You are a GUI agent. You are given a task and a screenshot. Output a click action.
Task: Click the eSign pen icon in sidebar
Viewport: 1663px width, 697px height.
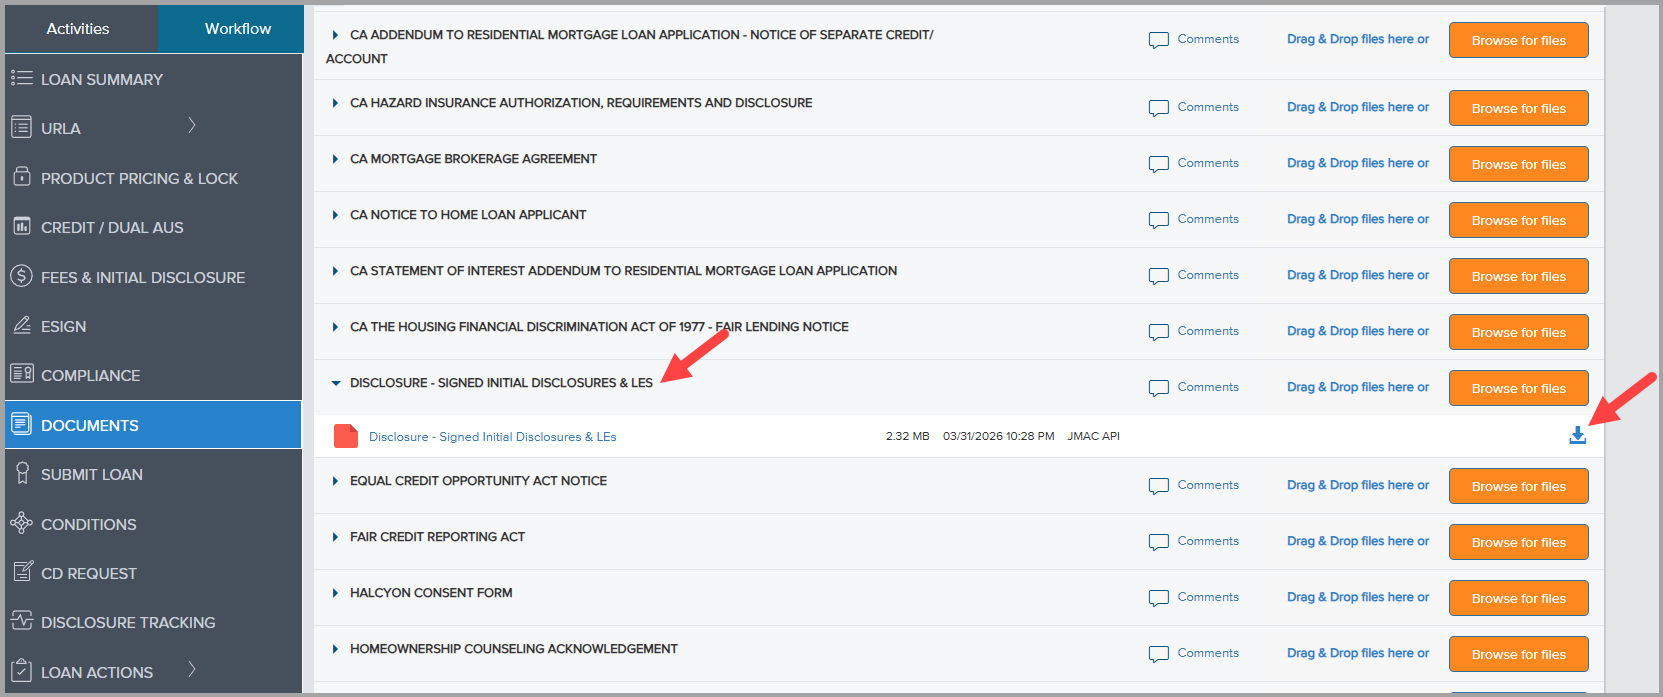point(21,325)
